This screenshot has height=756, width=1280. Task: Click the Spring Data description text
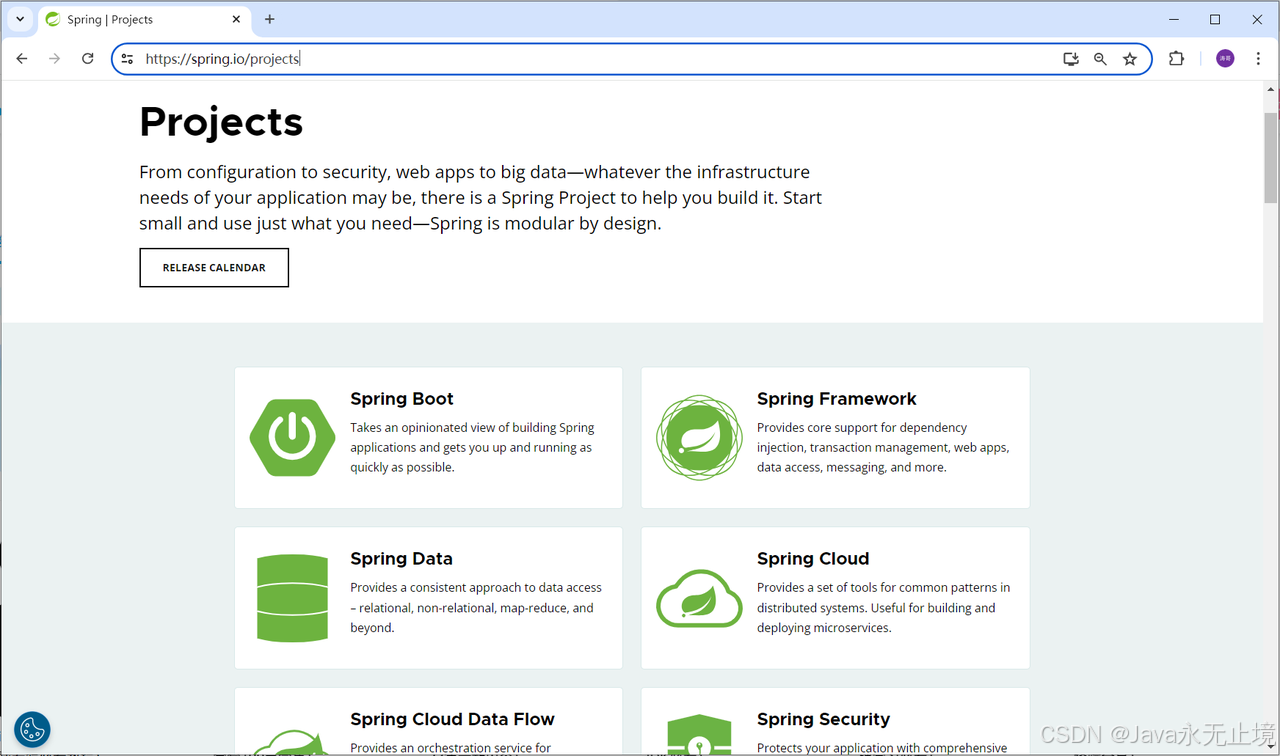(x=476, y=608)
